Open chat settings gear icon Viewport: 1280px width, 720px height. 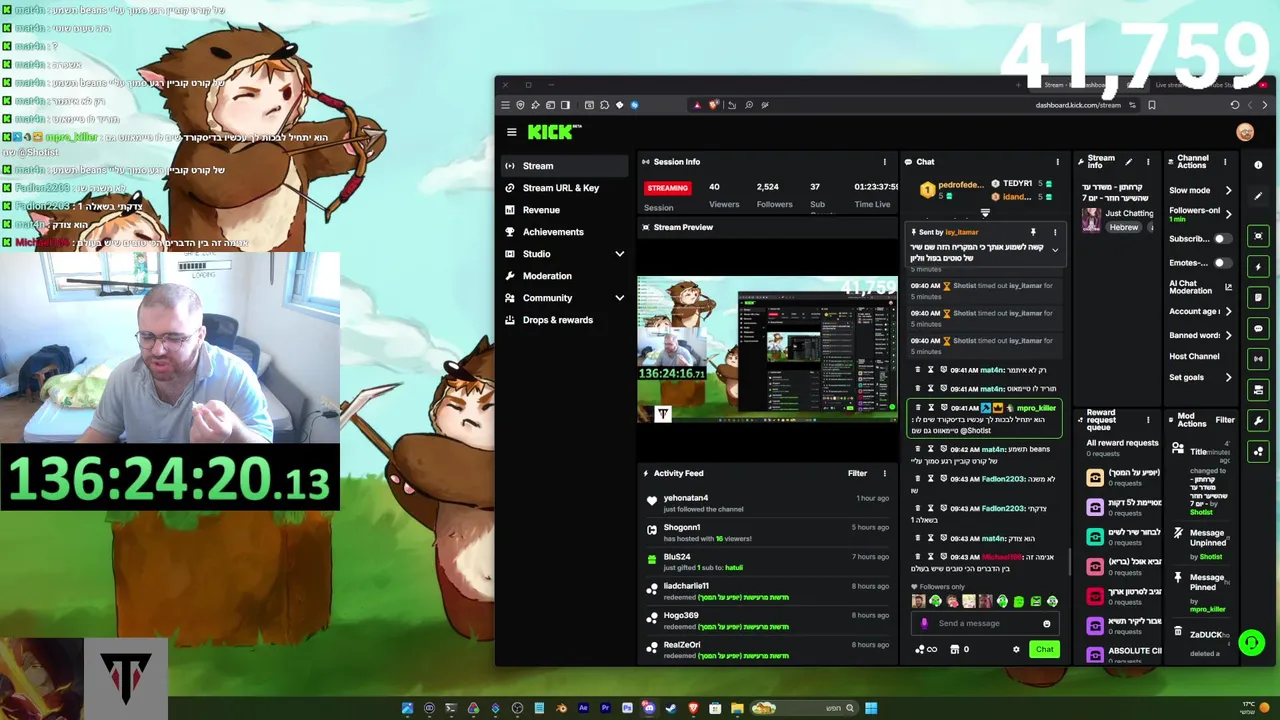pos(1016,649)
